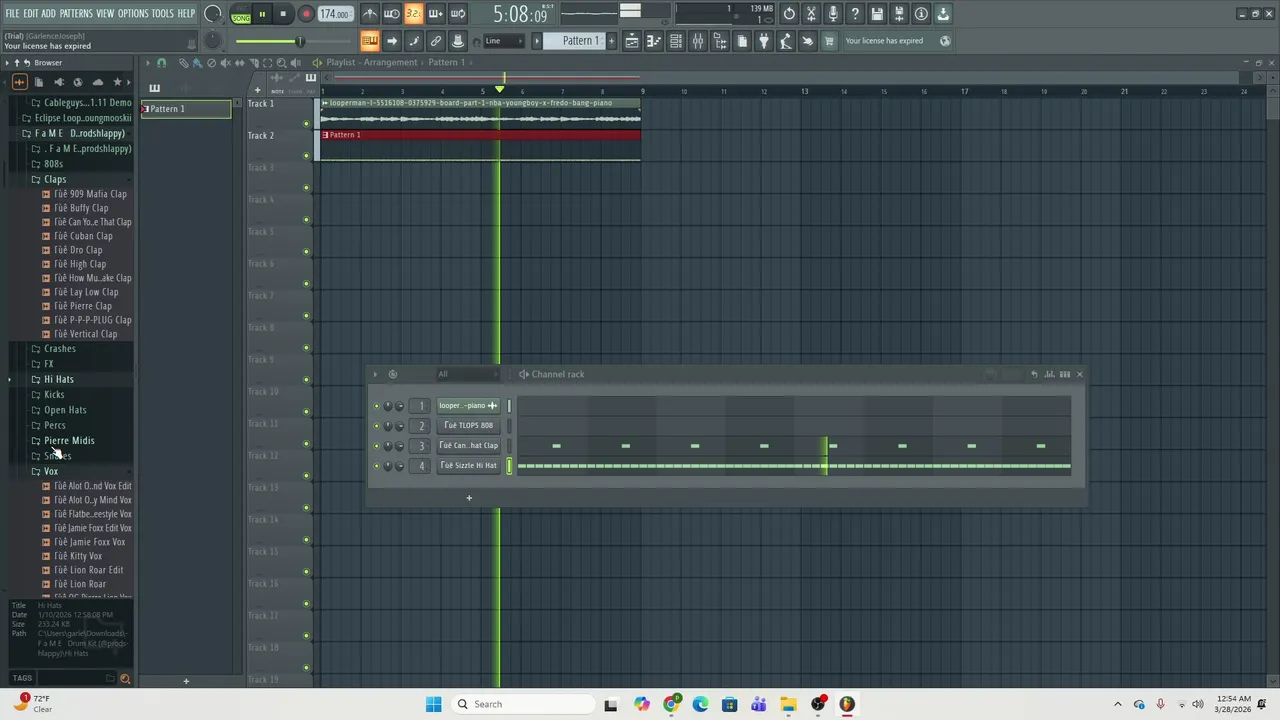Click the shopping cart icon
Screen dimensions: 1280x720
point(828,41)
